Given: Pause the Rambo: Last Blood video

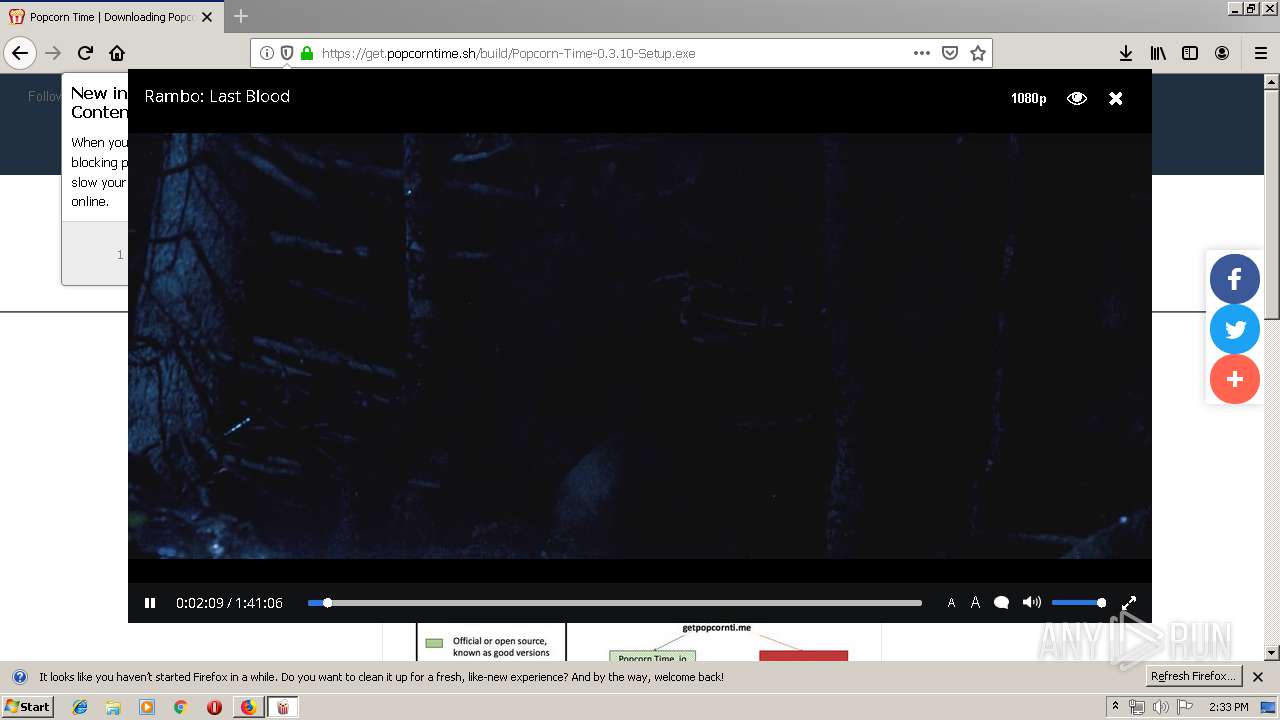Looking at the screenshot, I should click(x=150, y=603).
